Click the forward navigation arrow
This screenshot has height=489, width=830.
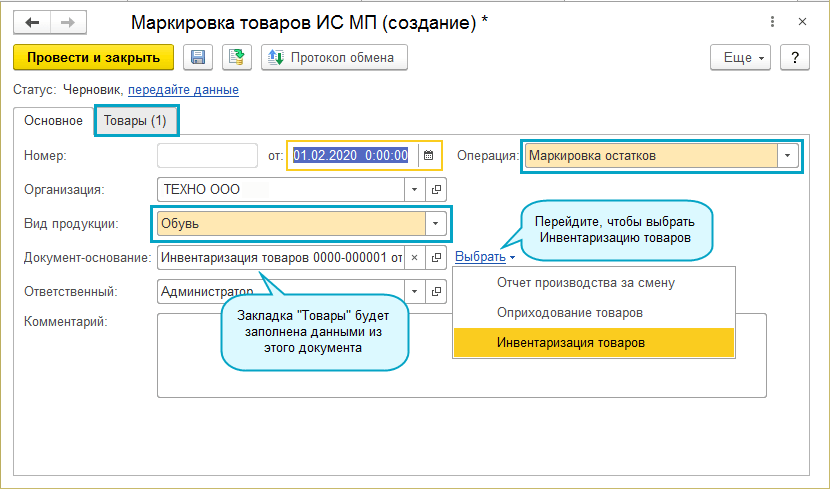coord(68,21)
